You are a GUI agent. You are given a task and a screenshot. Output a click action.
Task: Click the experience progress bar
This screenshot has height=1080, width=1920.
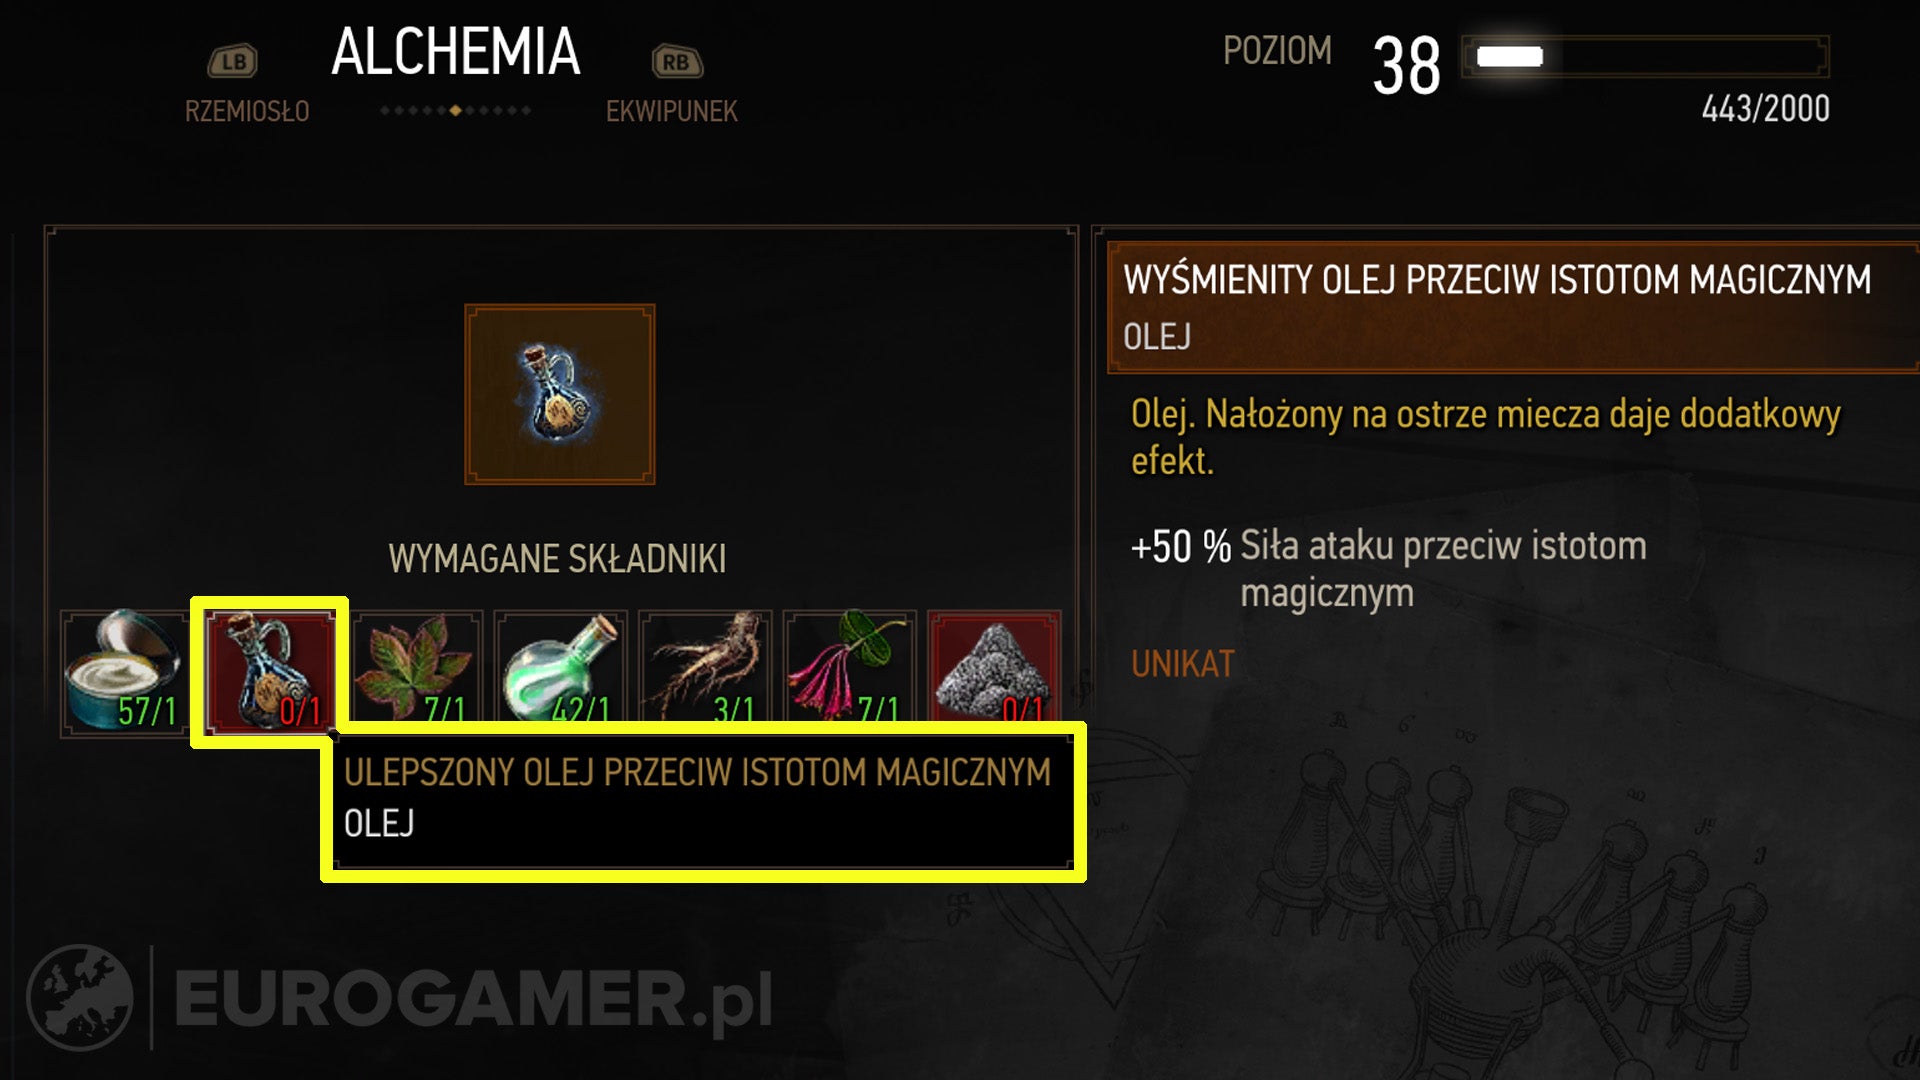pyautogui.click(x=1645, y=57)
